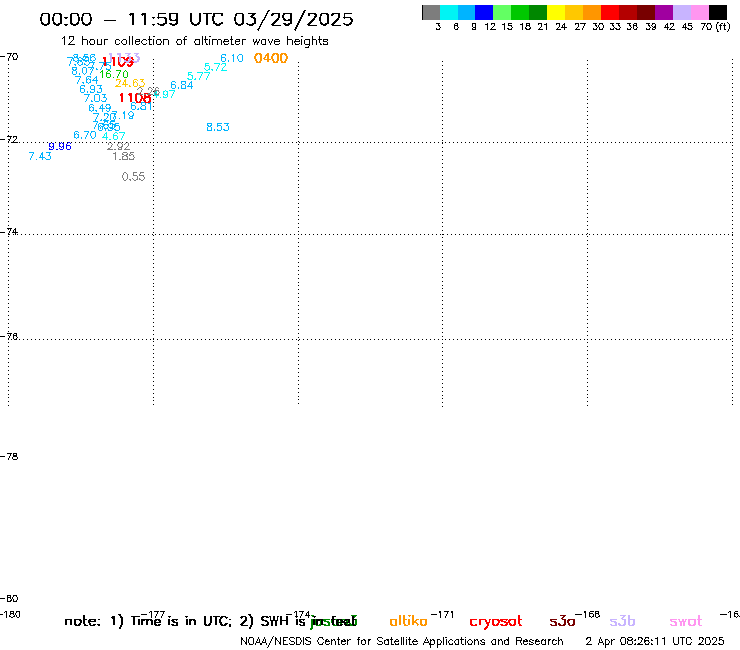The image size is (740, 650).
Task: Click the gray '0.55' wave height value
Action: [134, 177]
